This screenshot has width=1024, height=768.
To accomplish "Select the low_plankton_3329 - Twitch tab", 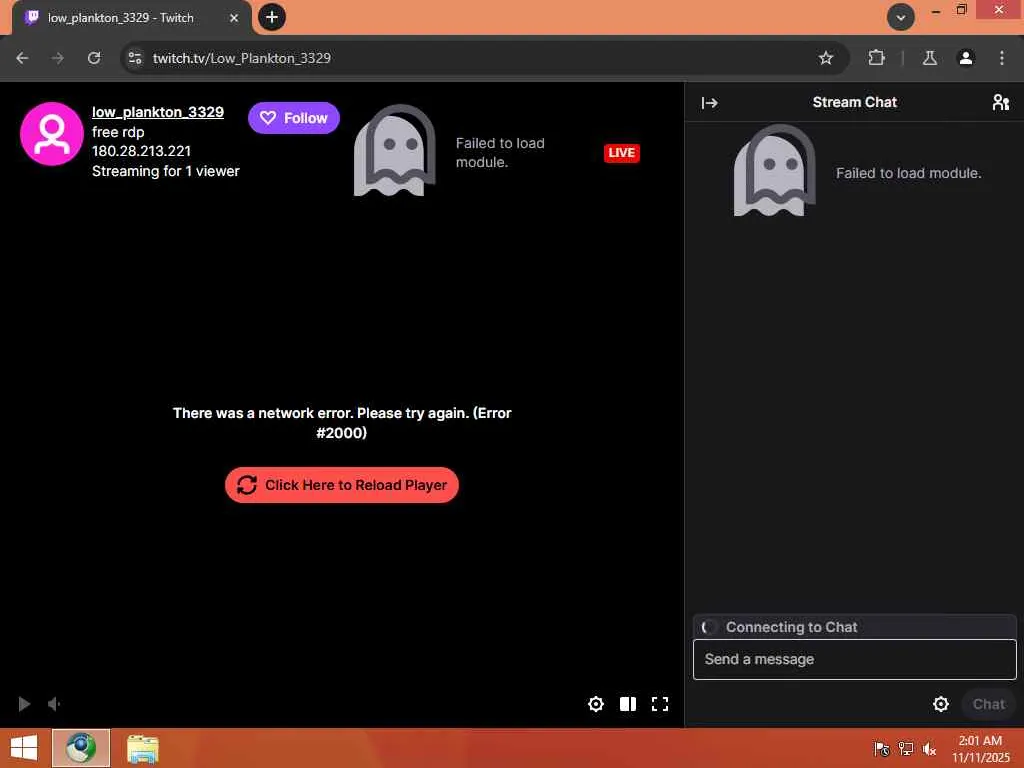I will click(x=131, y=18).
